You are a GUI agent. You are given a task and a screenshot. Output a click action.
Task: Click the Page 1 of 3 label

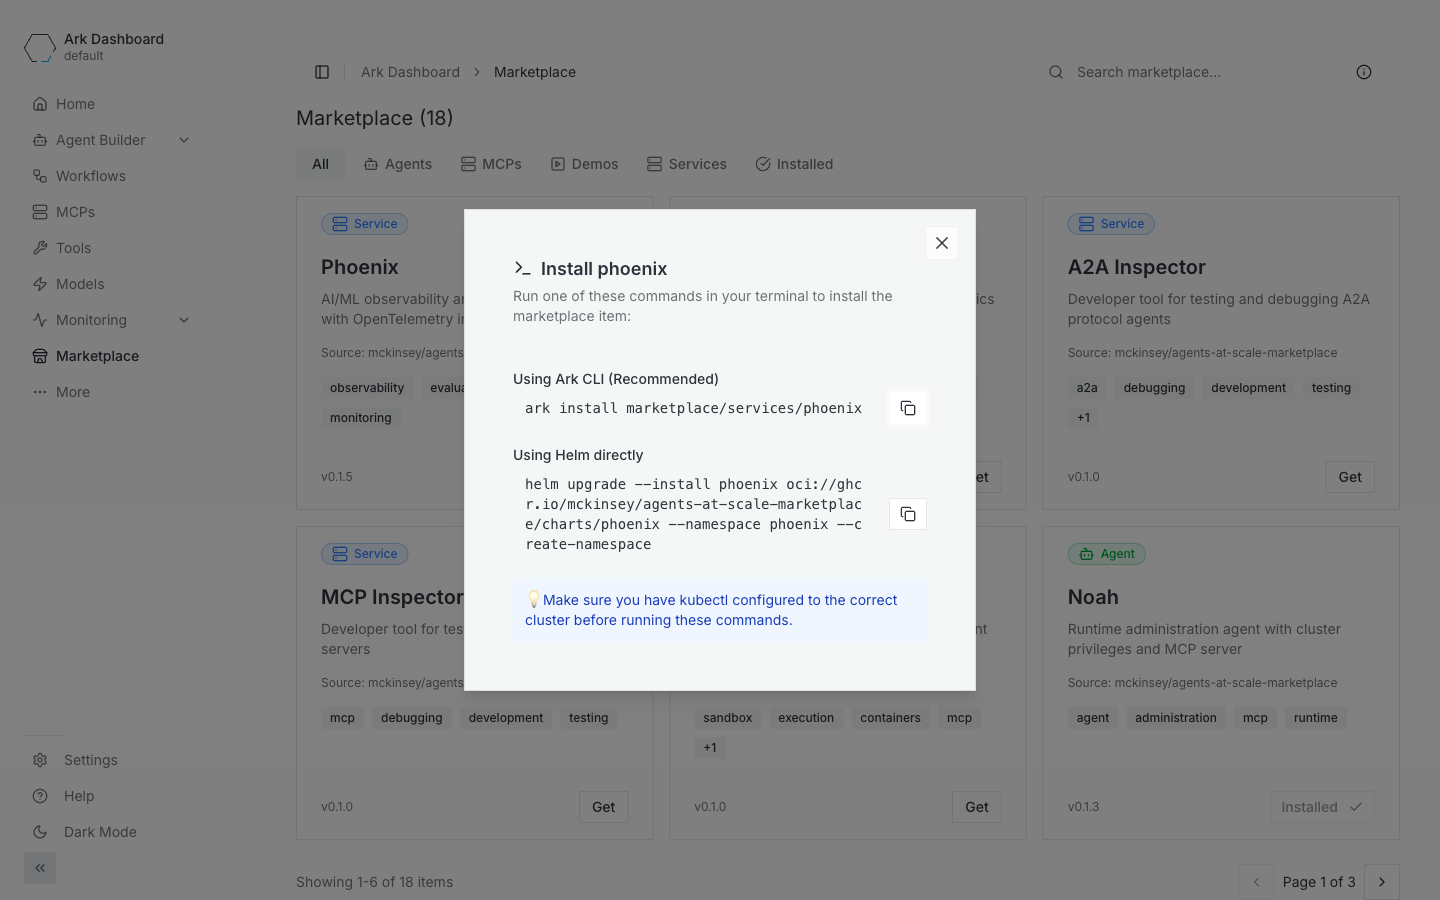click(1319, 882)
